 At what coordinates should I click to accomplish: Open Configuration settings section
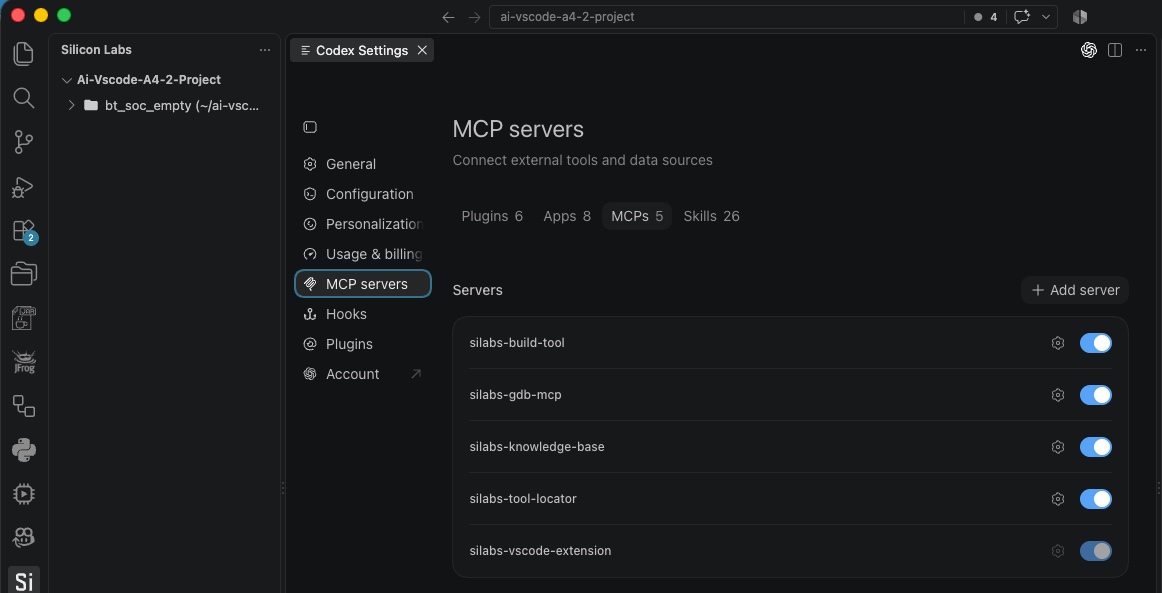tap(363, 194)
